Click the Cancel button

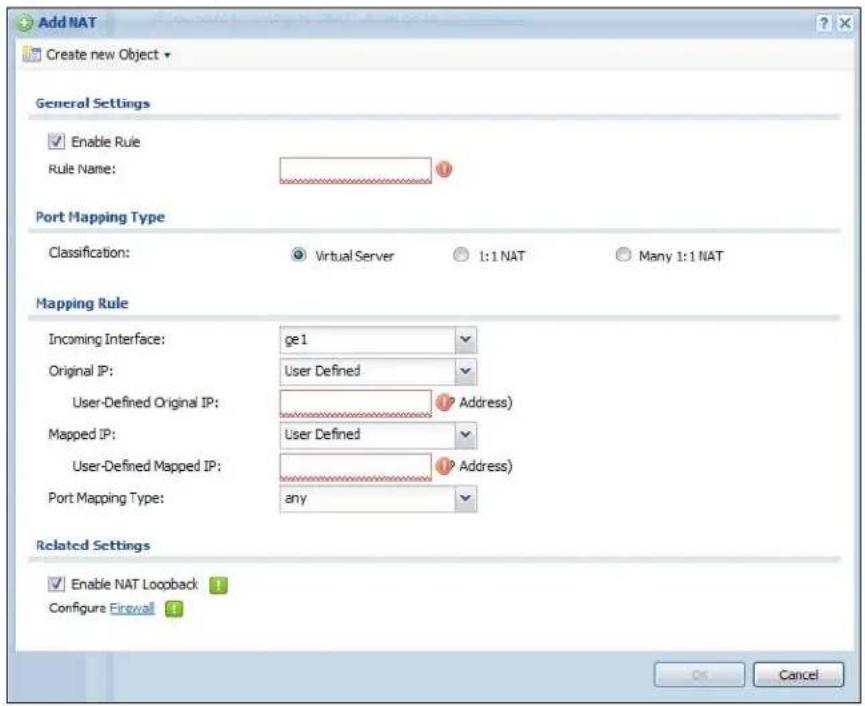pos(798,675)
